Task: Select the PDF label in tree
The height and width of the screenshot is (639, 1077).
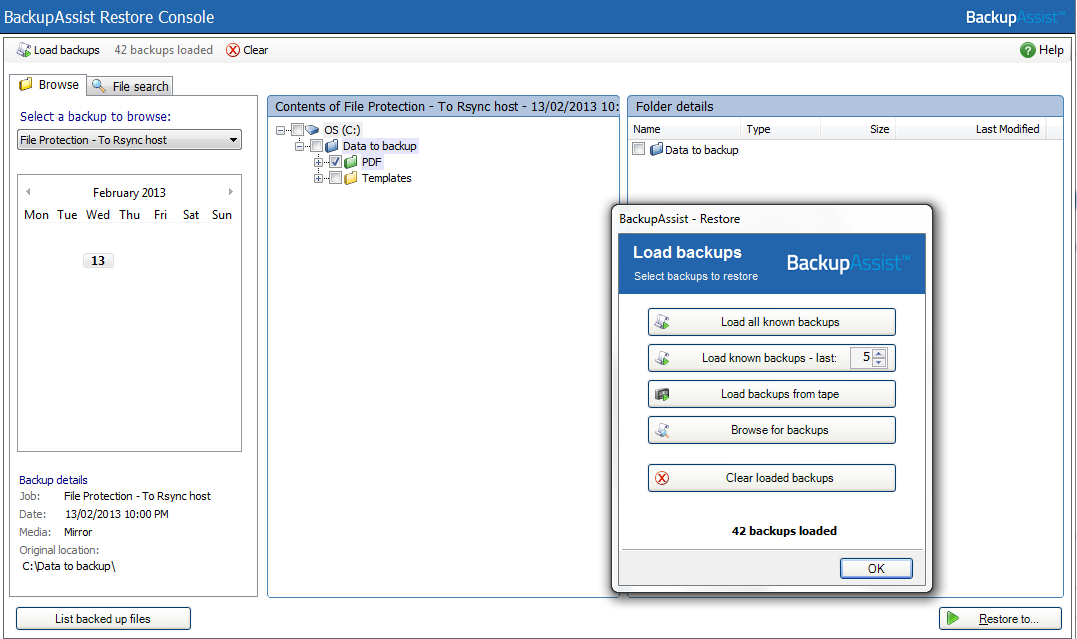Action: (372, 162)
